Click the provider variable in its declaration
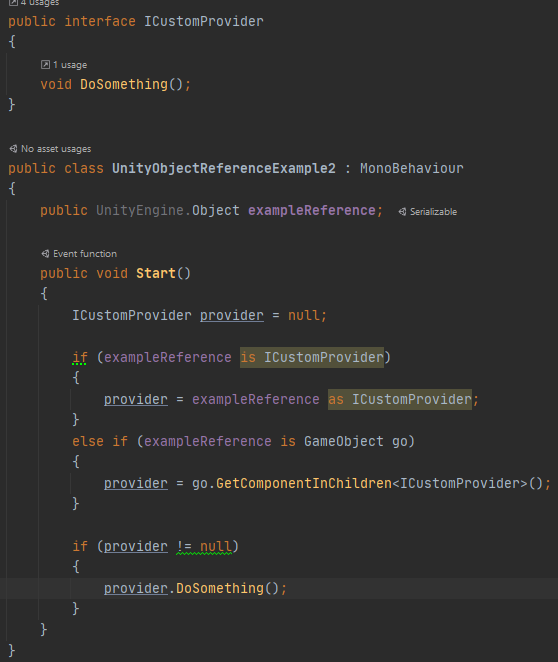Image resolution: width=558 pixels, height=662 pixels. [x=232, y=315]
